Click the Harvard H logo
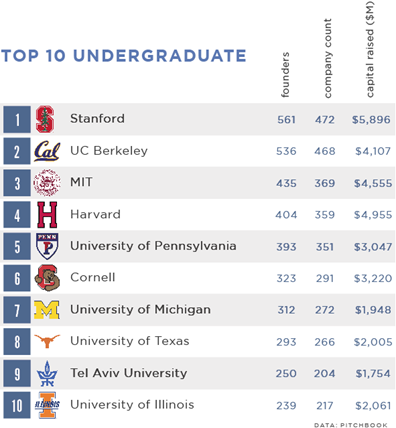The image size is (396, 428). pos(47,215)
